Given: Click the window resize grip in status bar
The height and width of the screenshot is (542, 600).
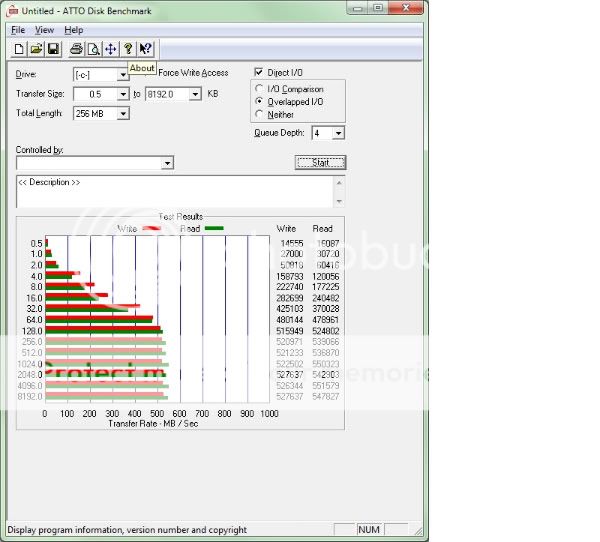Looking at the screenshot, I should click(x=418, y=531).
